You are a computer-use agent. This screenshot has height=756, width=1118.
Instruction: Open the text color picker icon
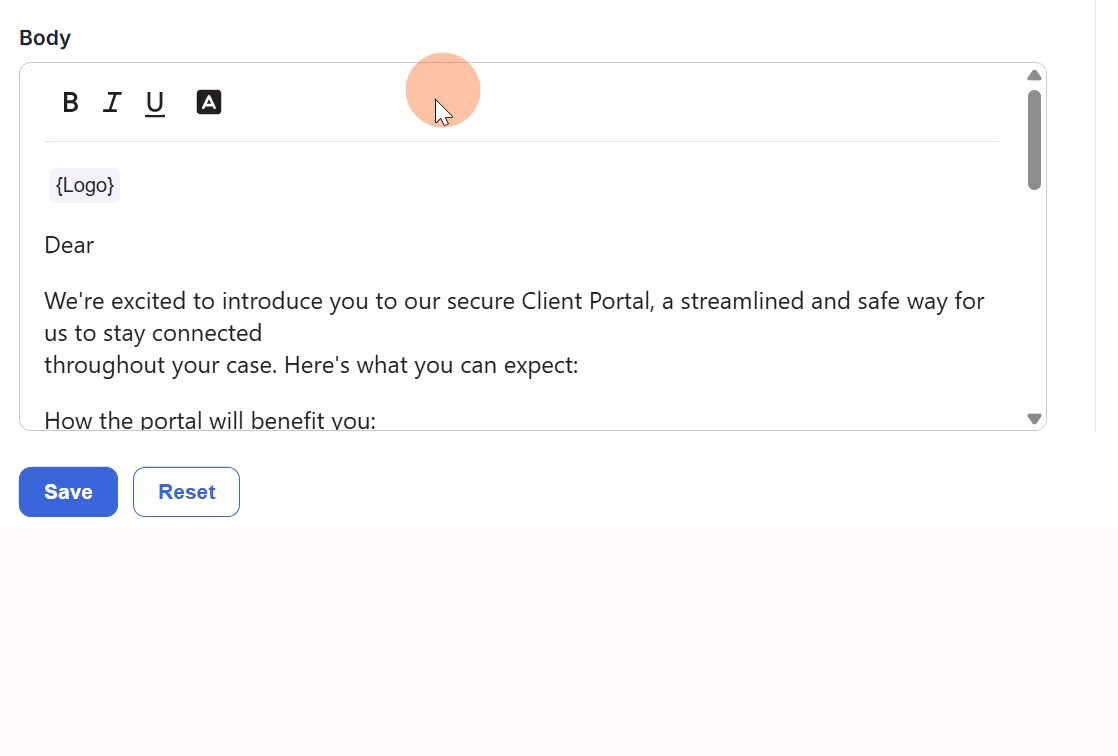(209, 102)
